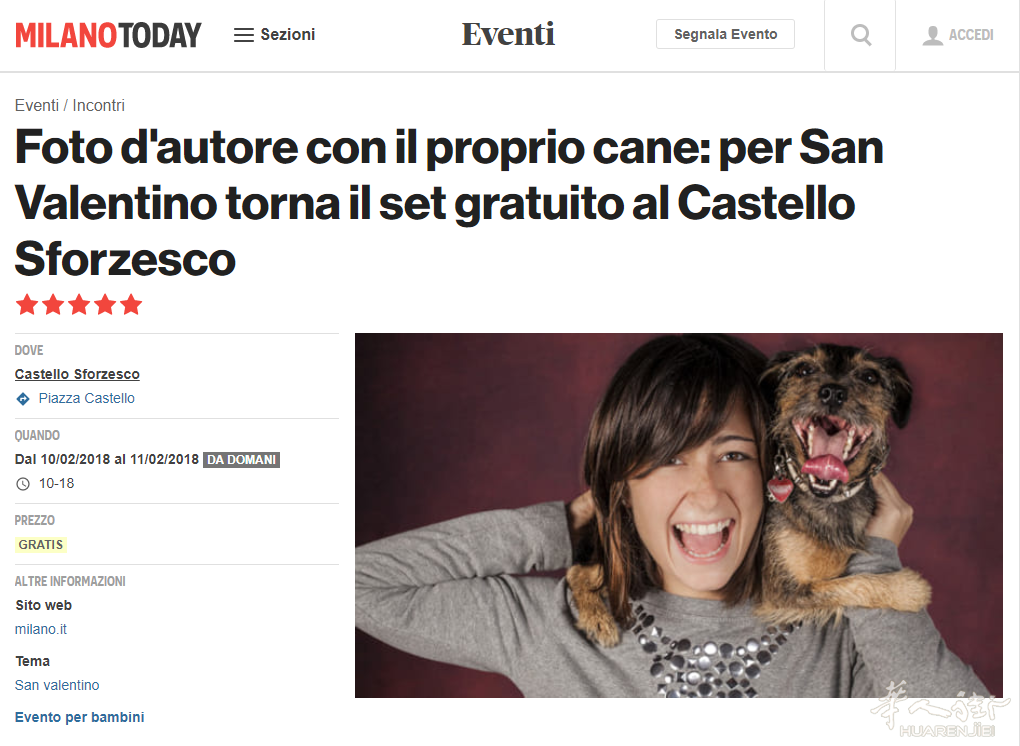
Task: Click the clock icon beside 10-18
Action: pyautogui.click(x=23, y=484)
